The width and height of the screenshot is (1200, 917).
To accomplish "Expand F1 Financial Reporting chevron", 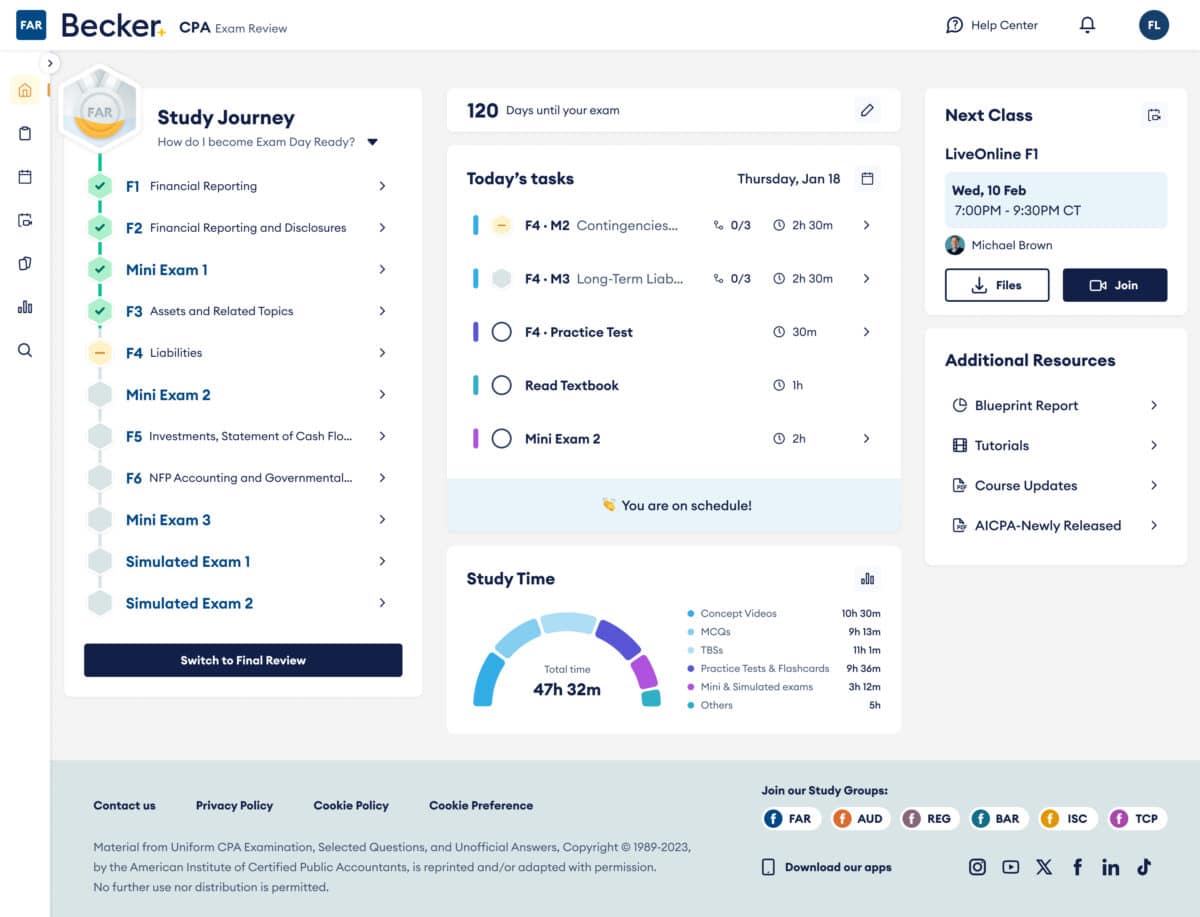I will click(x=382, y=186).
